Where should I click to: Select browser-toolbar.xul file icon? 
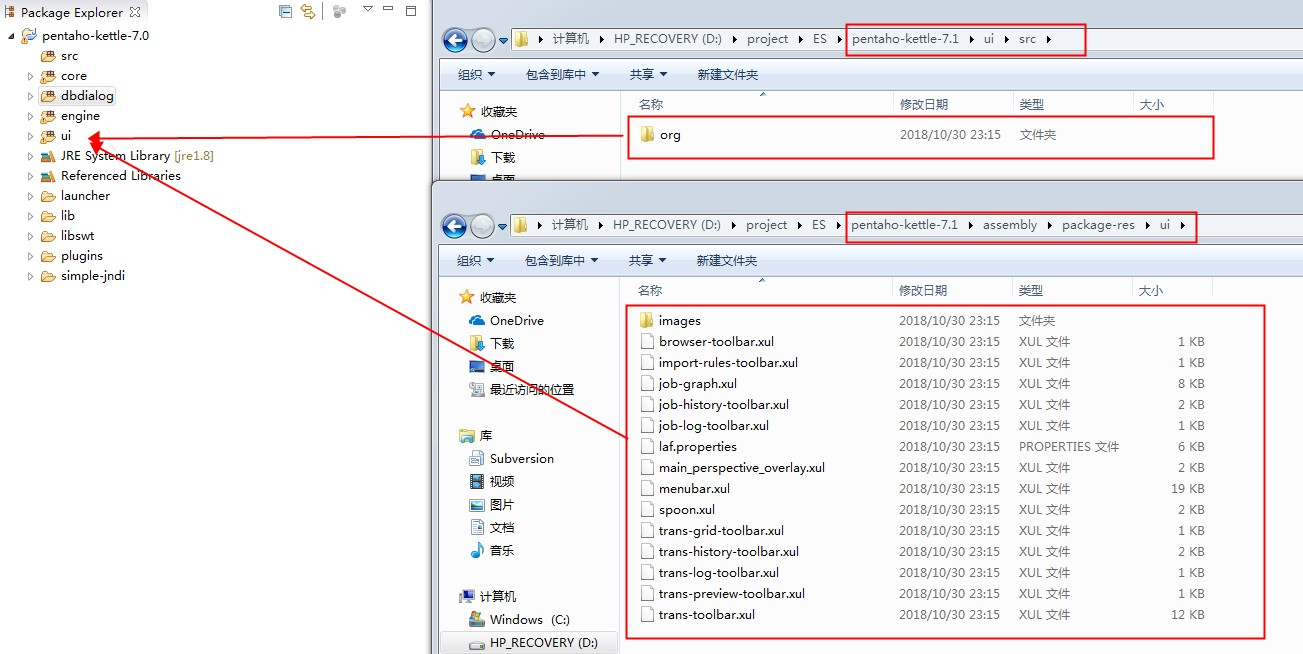[646, 342]
